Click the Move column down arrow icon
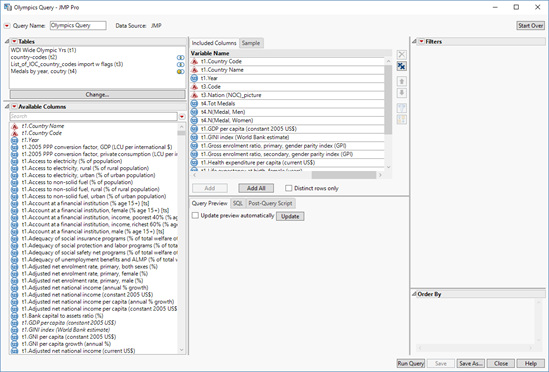 point(402,93)
